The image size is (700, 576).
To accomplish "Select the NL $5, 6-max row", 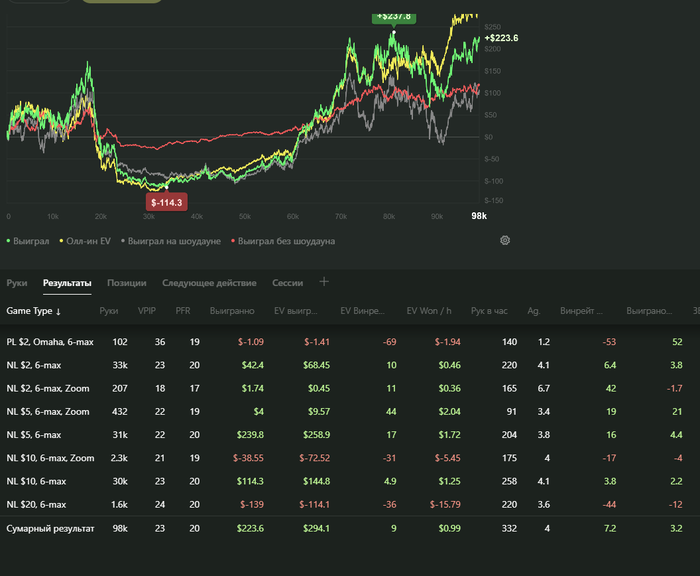I will pos(350,435).
